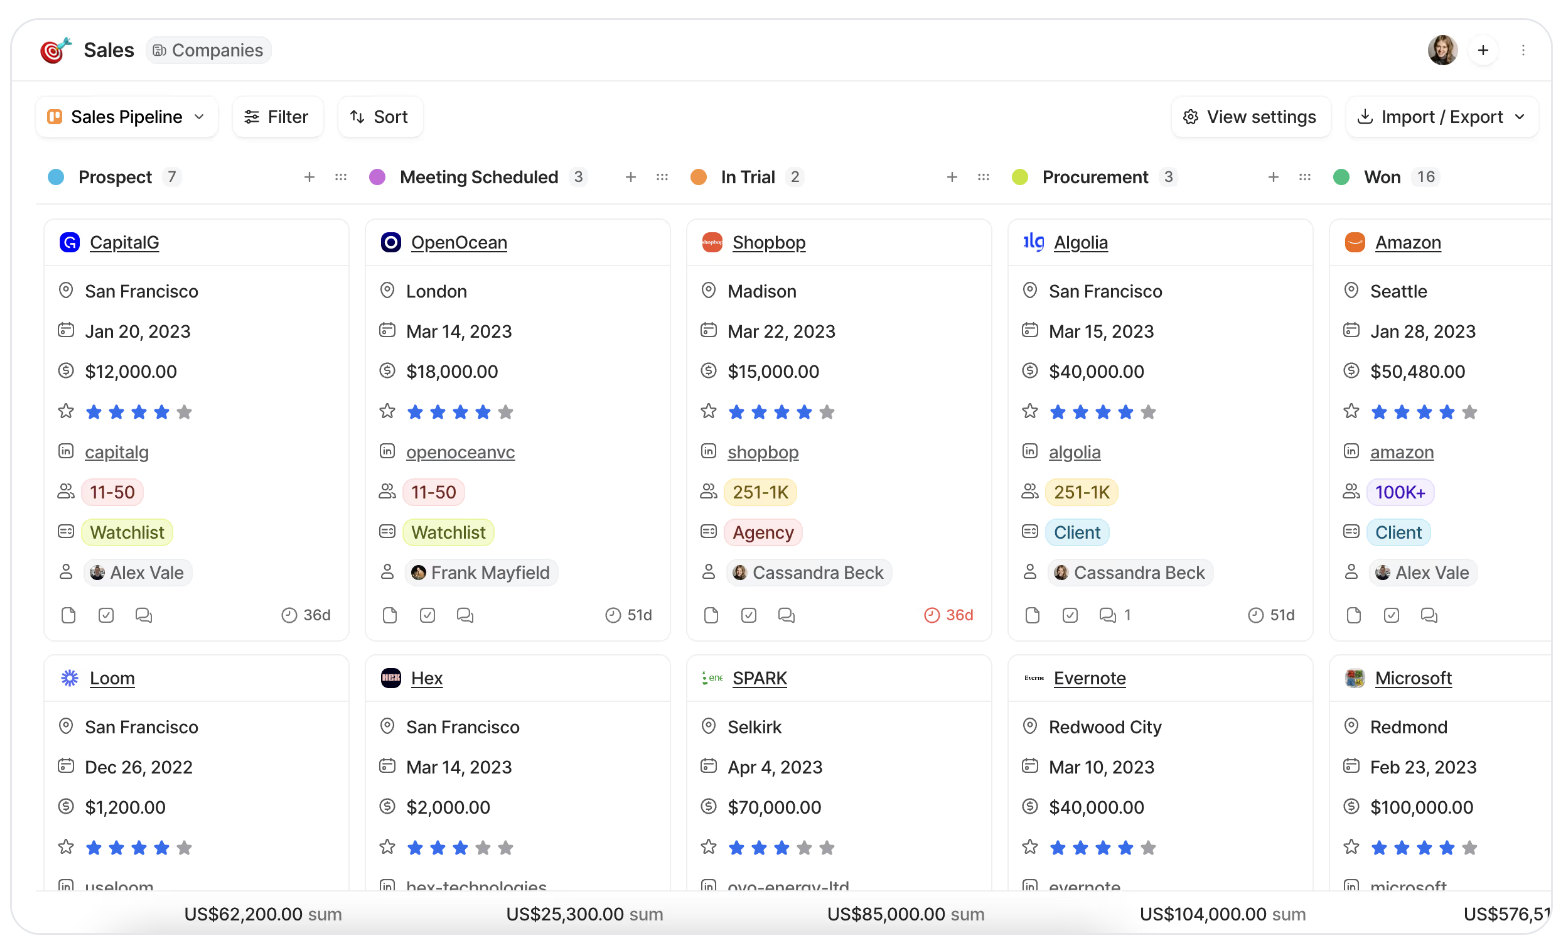Click Frank Mayfield owner chip
The image size is (1568, 948).
(x=481, y=573)
